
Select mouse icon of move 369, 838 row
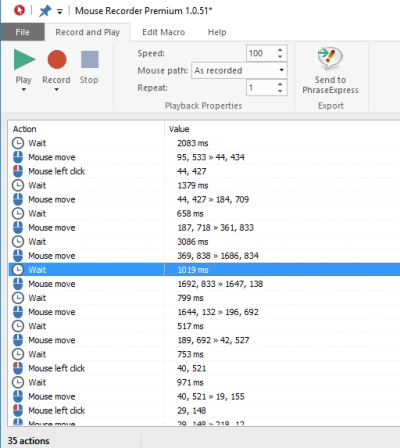click(x=18, y=256)
